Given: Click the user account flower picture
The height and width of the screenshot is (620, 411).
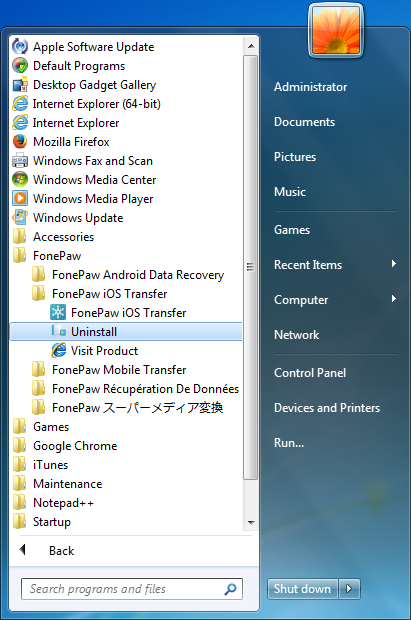Looking at the screenshot, I should pyautogui.click(x=336, y=31).
